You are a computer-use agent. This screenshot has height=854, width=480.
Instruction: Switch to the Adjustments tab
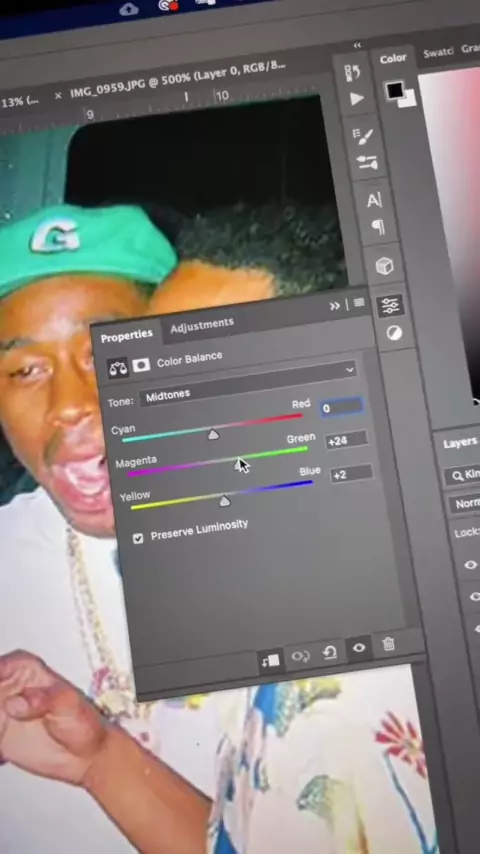202,325
